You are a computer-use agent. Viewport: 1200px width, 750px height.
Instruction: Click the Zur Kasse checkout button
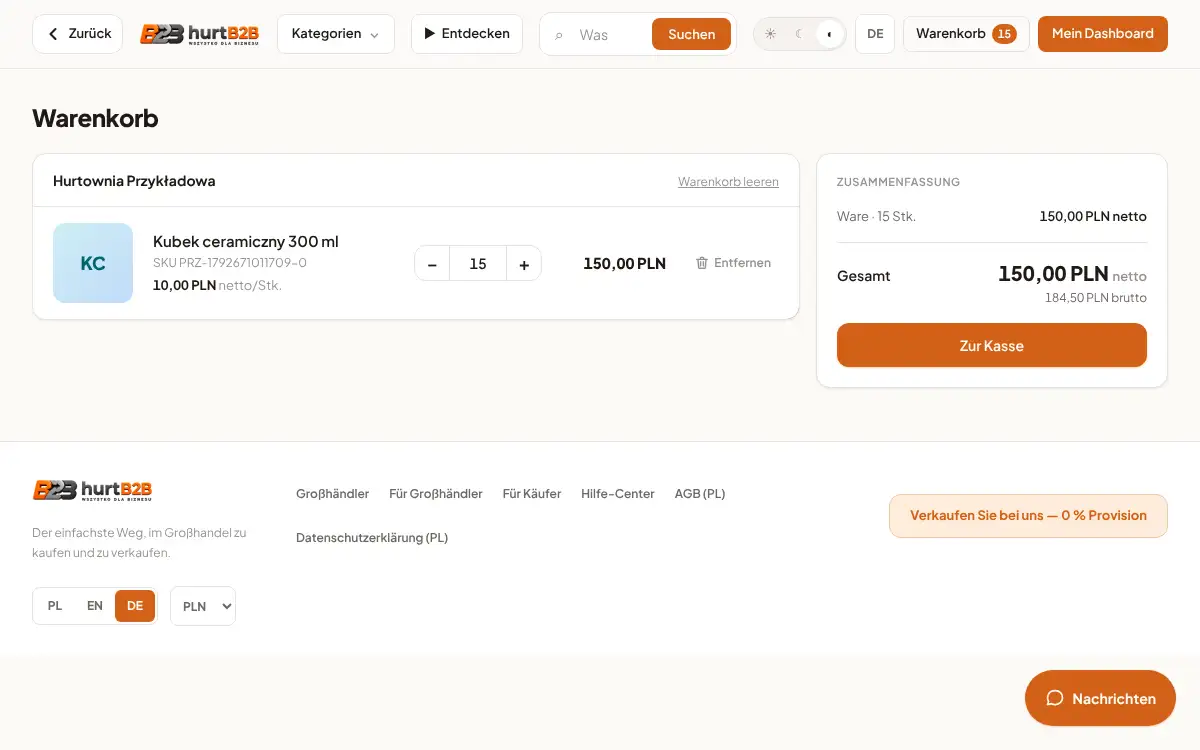click(x=992, y=345)
